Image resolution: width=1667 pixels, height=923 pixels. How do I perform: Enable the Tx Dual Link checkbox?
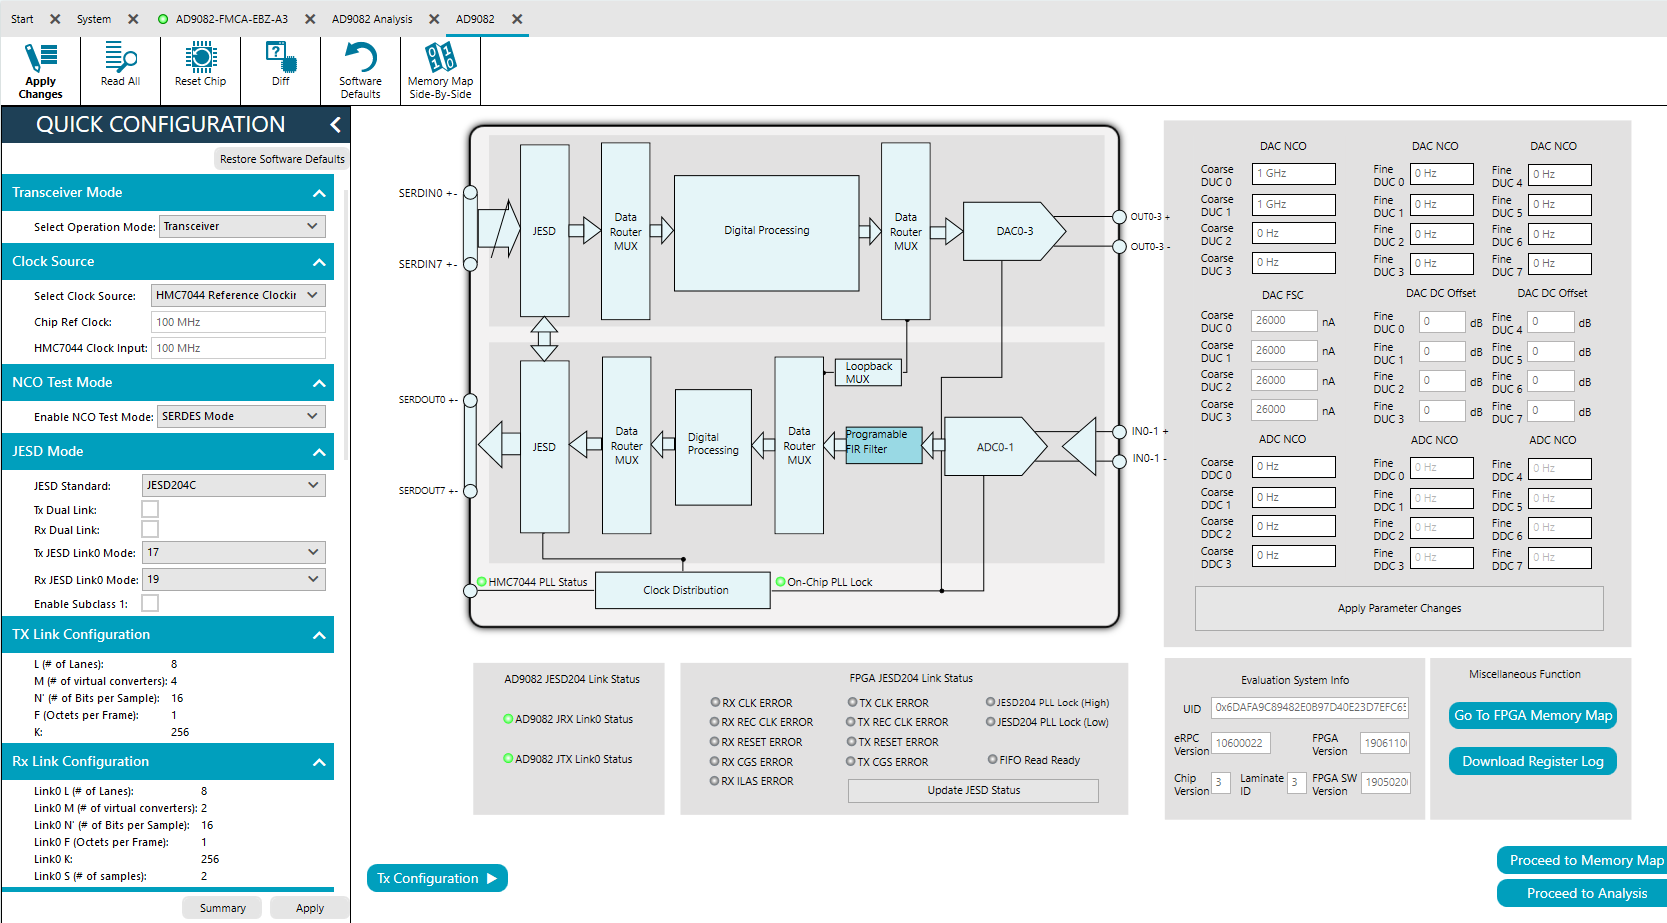coord(150,509)
